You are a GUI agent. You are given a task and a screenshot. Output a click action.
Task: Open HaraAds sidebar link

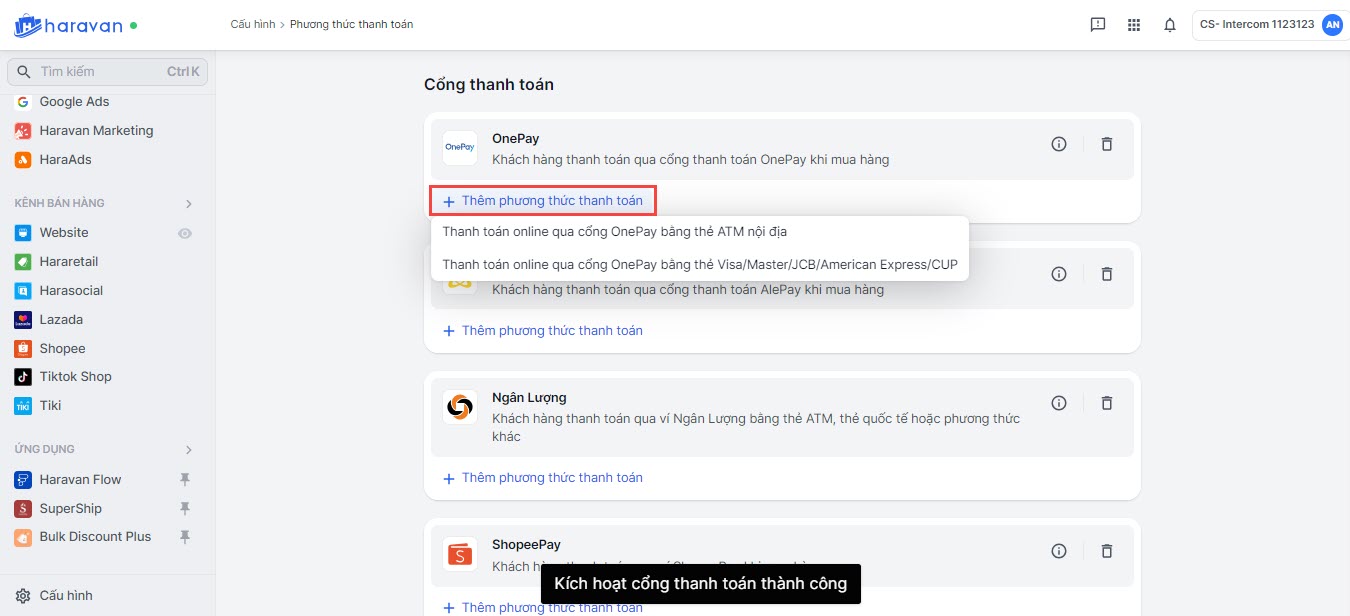click(x=66, y=160)
